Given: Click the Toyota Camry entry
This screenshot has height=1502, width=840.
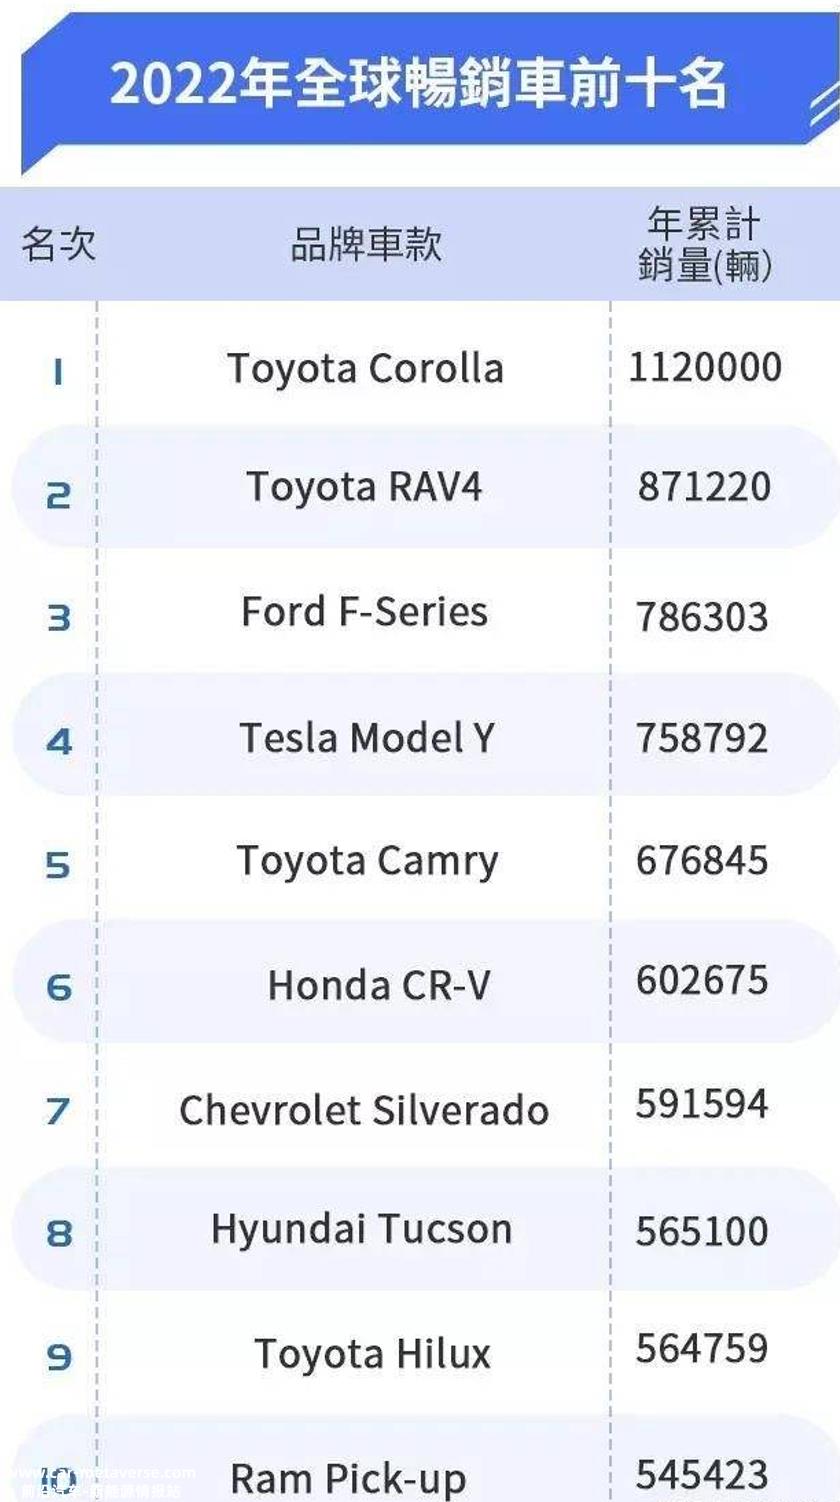Looking at the screenshot, I should click(x=367, y=862).
